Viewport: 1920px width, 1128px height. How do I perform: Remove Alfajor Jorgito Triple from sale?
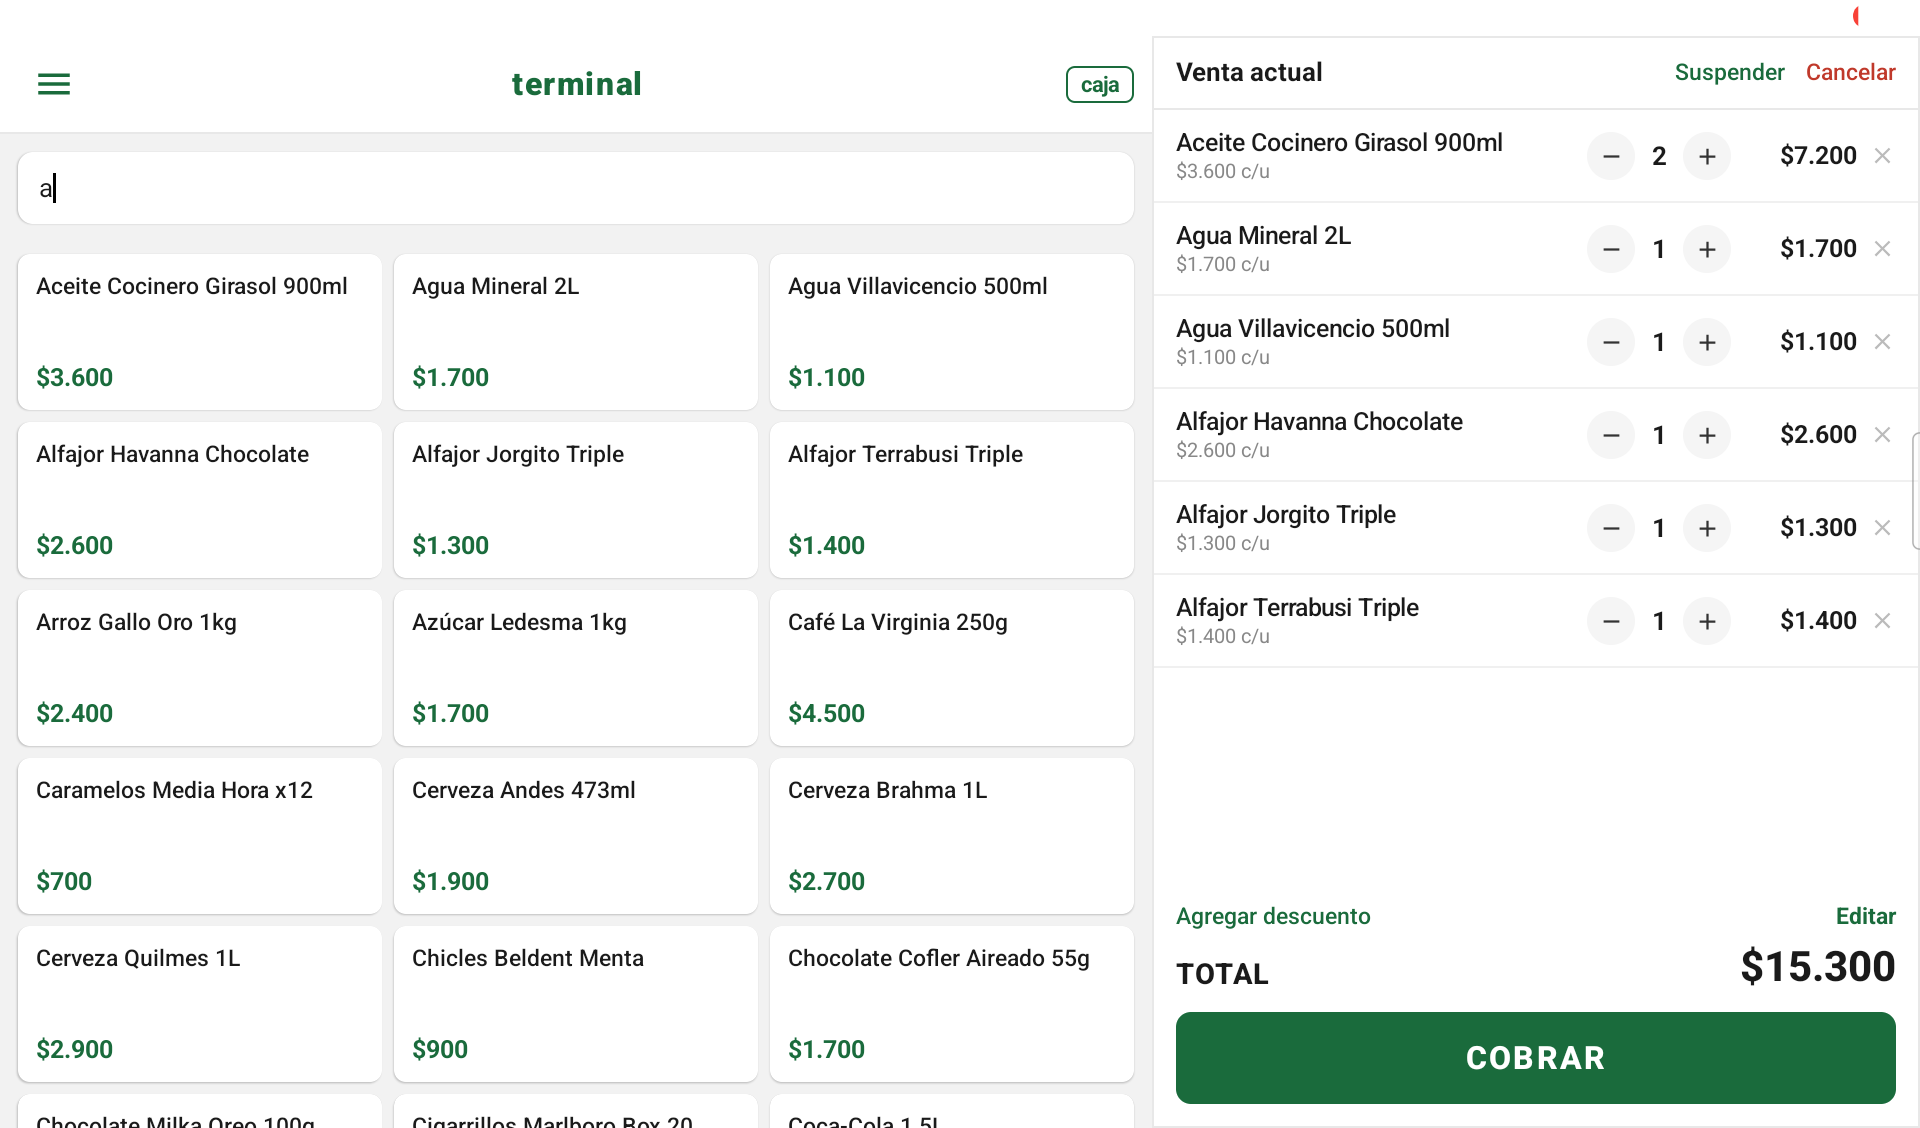tap(1882, 528)
